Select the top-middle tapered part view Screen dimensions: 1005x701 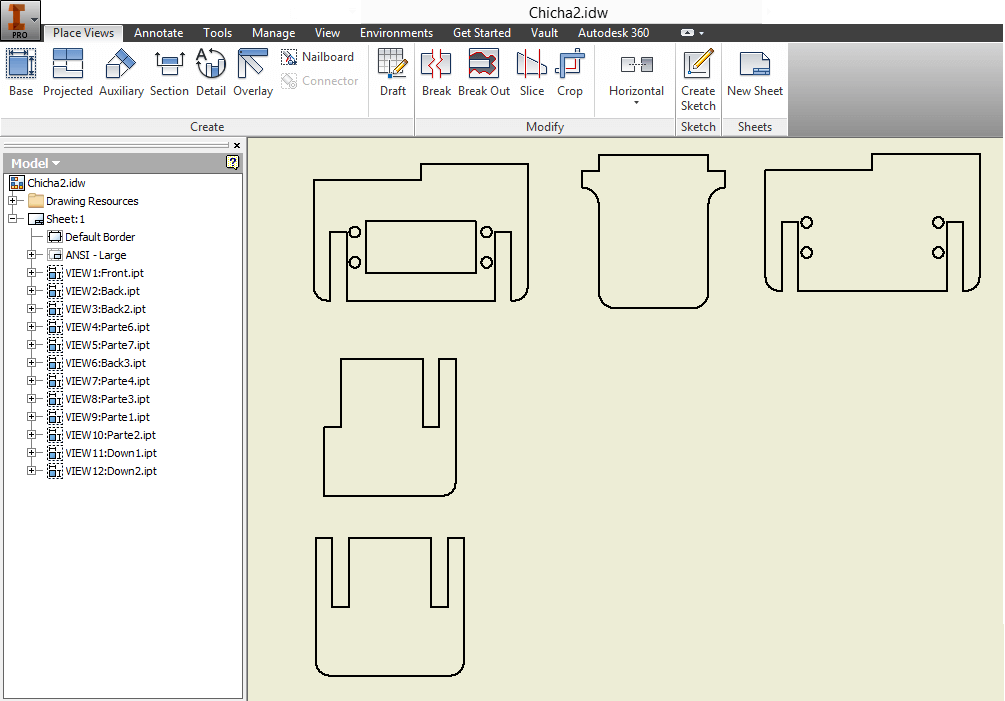pyautogui.click(x=653, y=231)
